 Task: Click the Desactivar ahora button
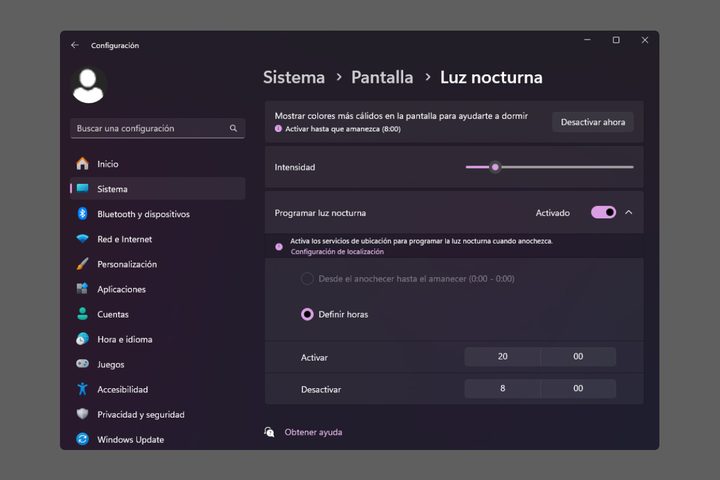[x=593, y=122]
